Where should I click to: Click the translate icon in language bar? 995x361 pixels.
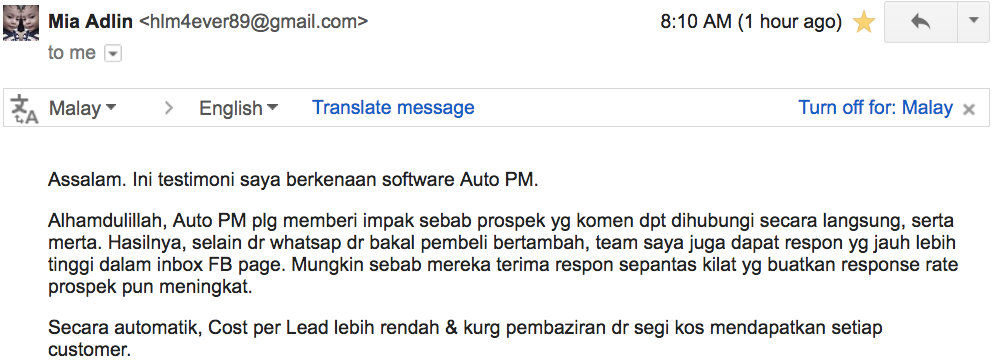(25, 108)
